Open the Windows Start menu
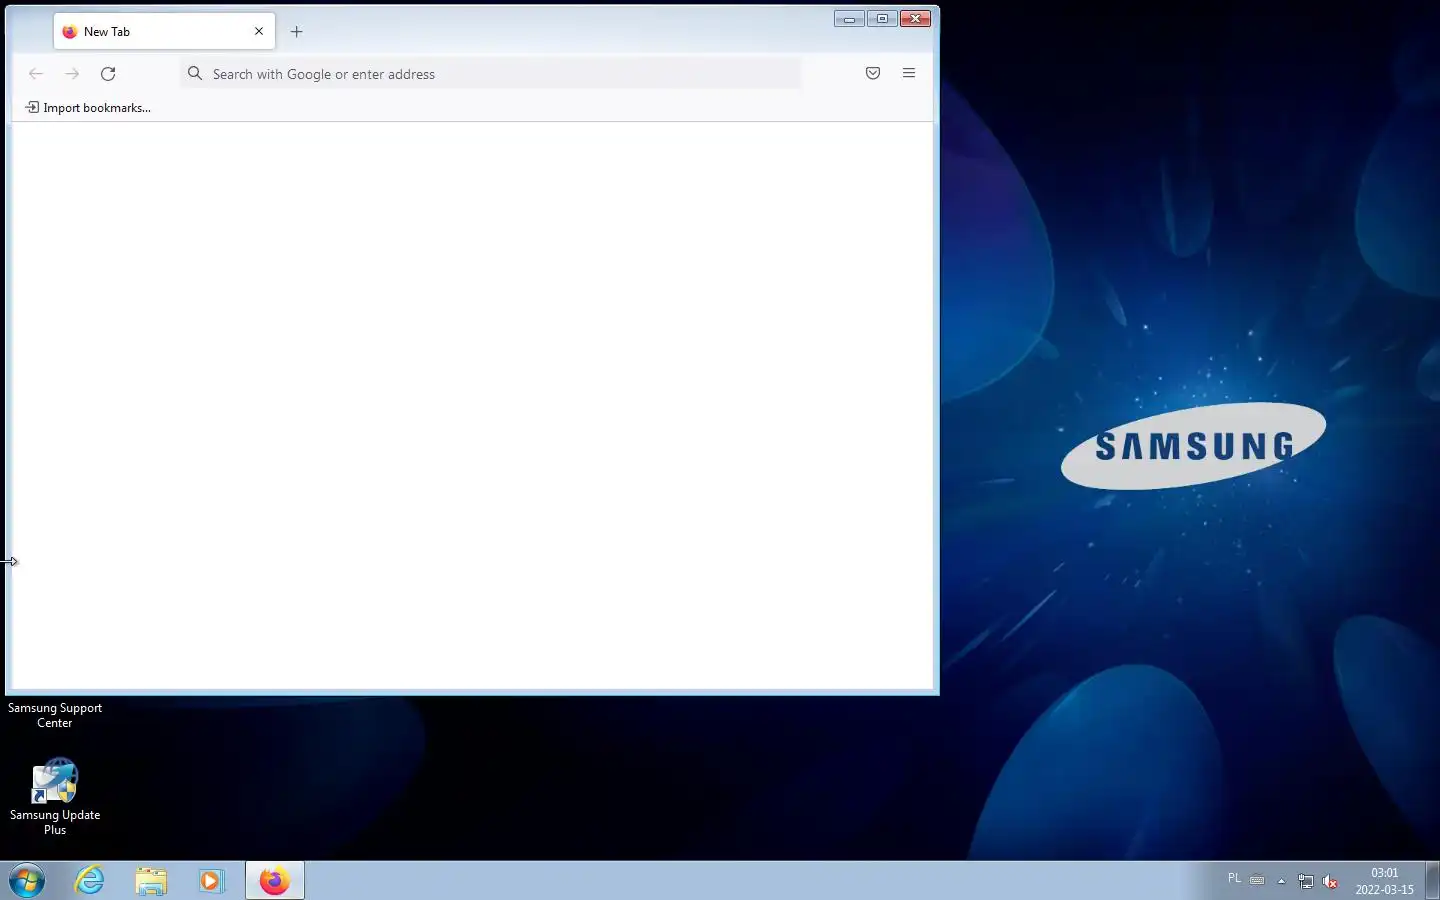Viewport: 1440px width, 900px height. click(x=27, y=881)
